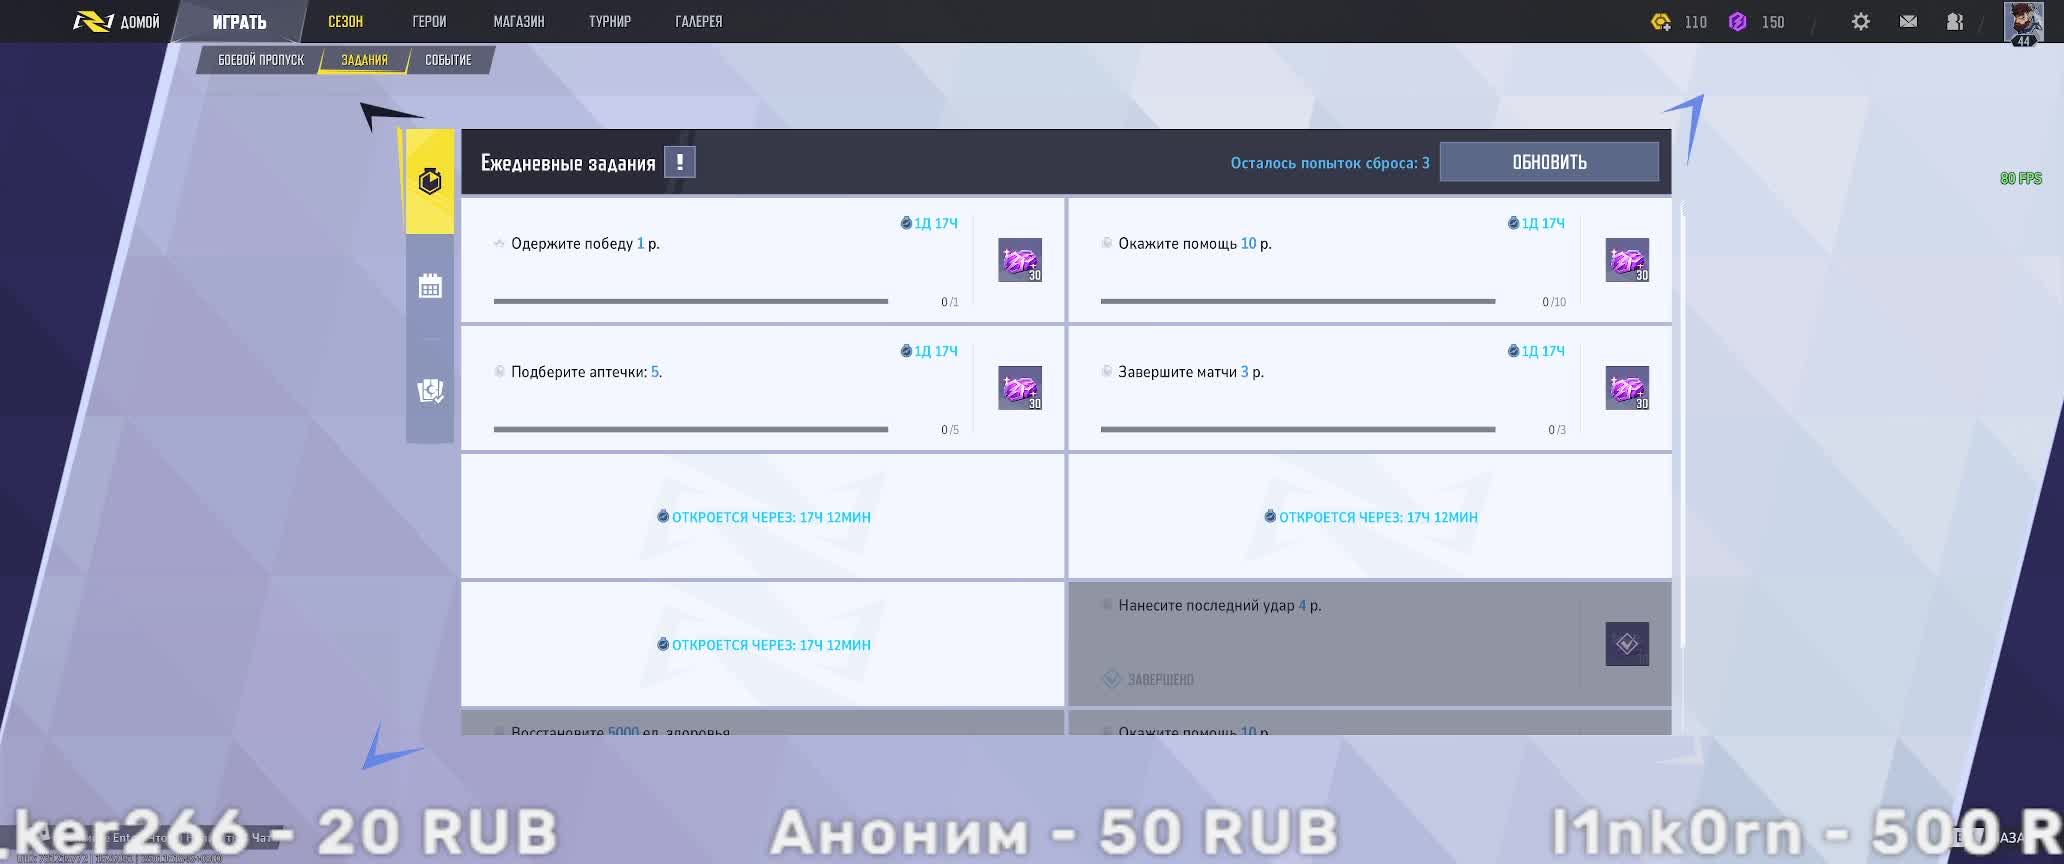Open the Галерея menu
Viewport: 2064px width, 864px height.
(699, 21)
